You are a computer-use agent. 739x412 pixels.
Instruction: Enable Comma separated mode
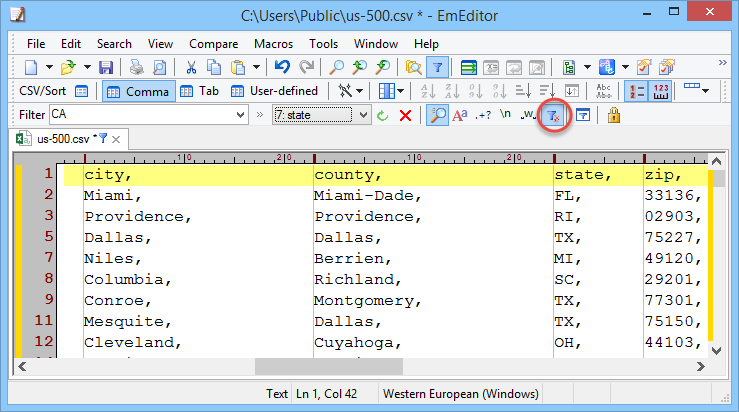point(139,91)
